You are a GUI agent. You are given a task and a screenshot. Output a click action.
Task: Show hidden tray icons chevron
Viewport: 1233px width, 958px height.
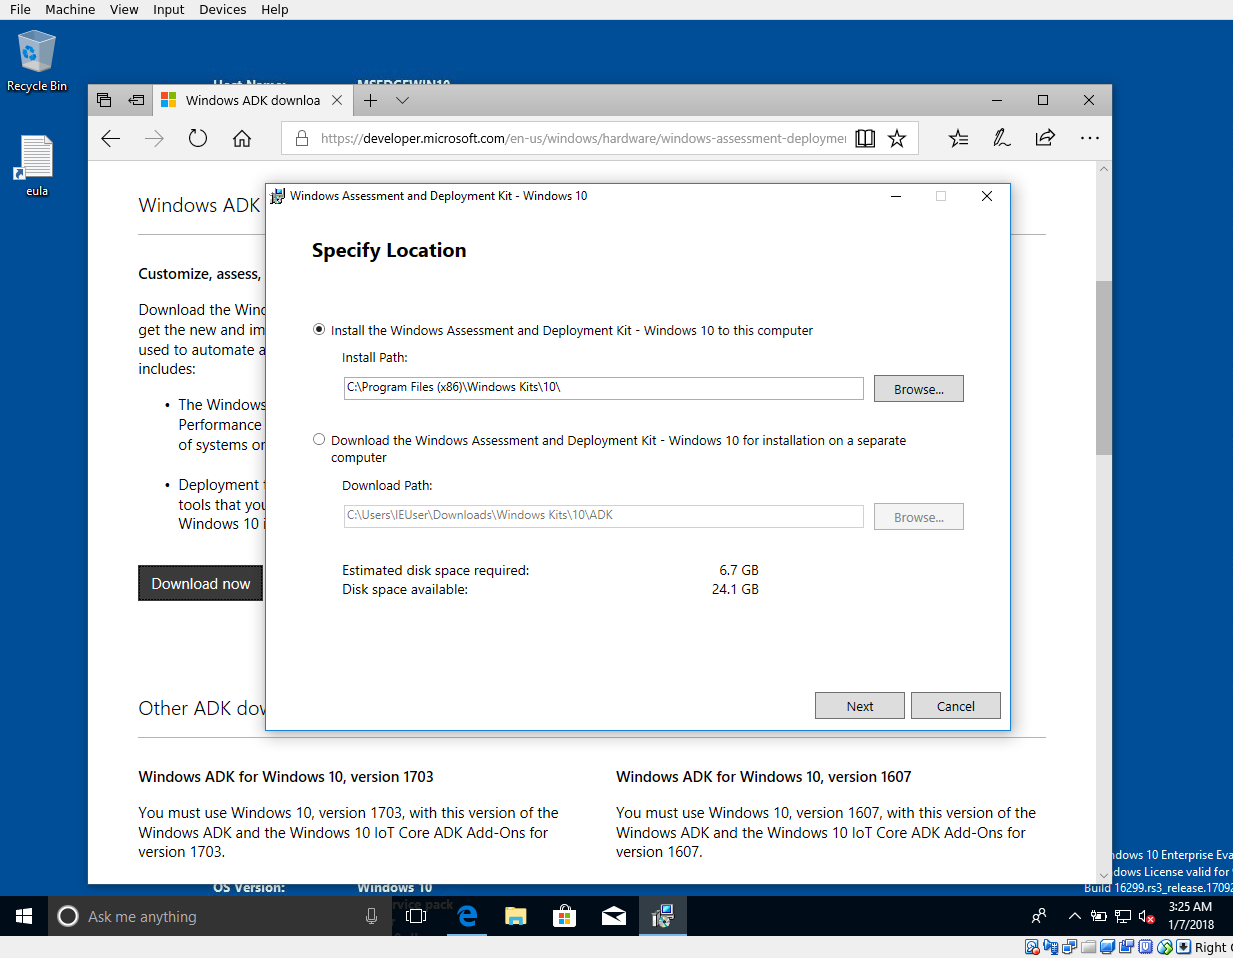1075,916
